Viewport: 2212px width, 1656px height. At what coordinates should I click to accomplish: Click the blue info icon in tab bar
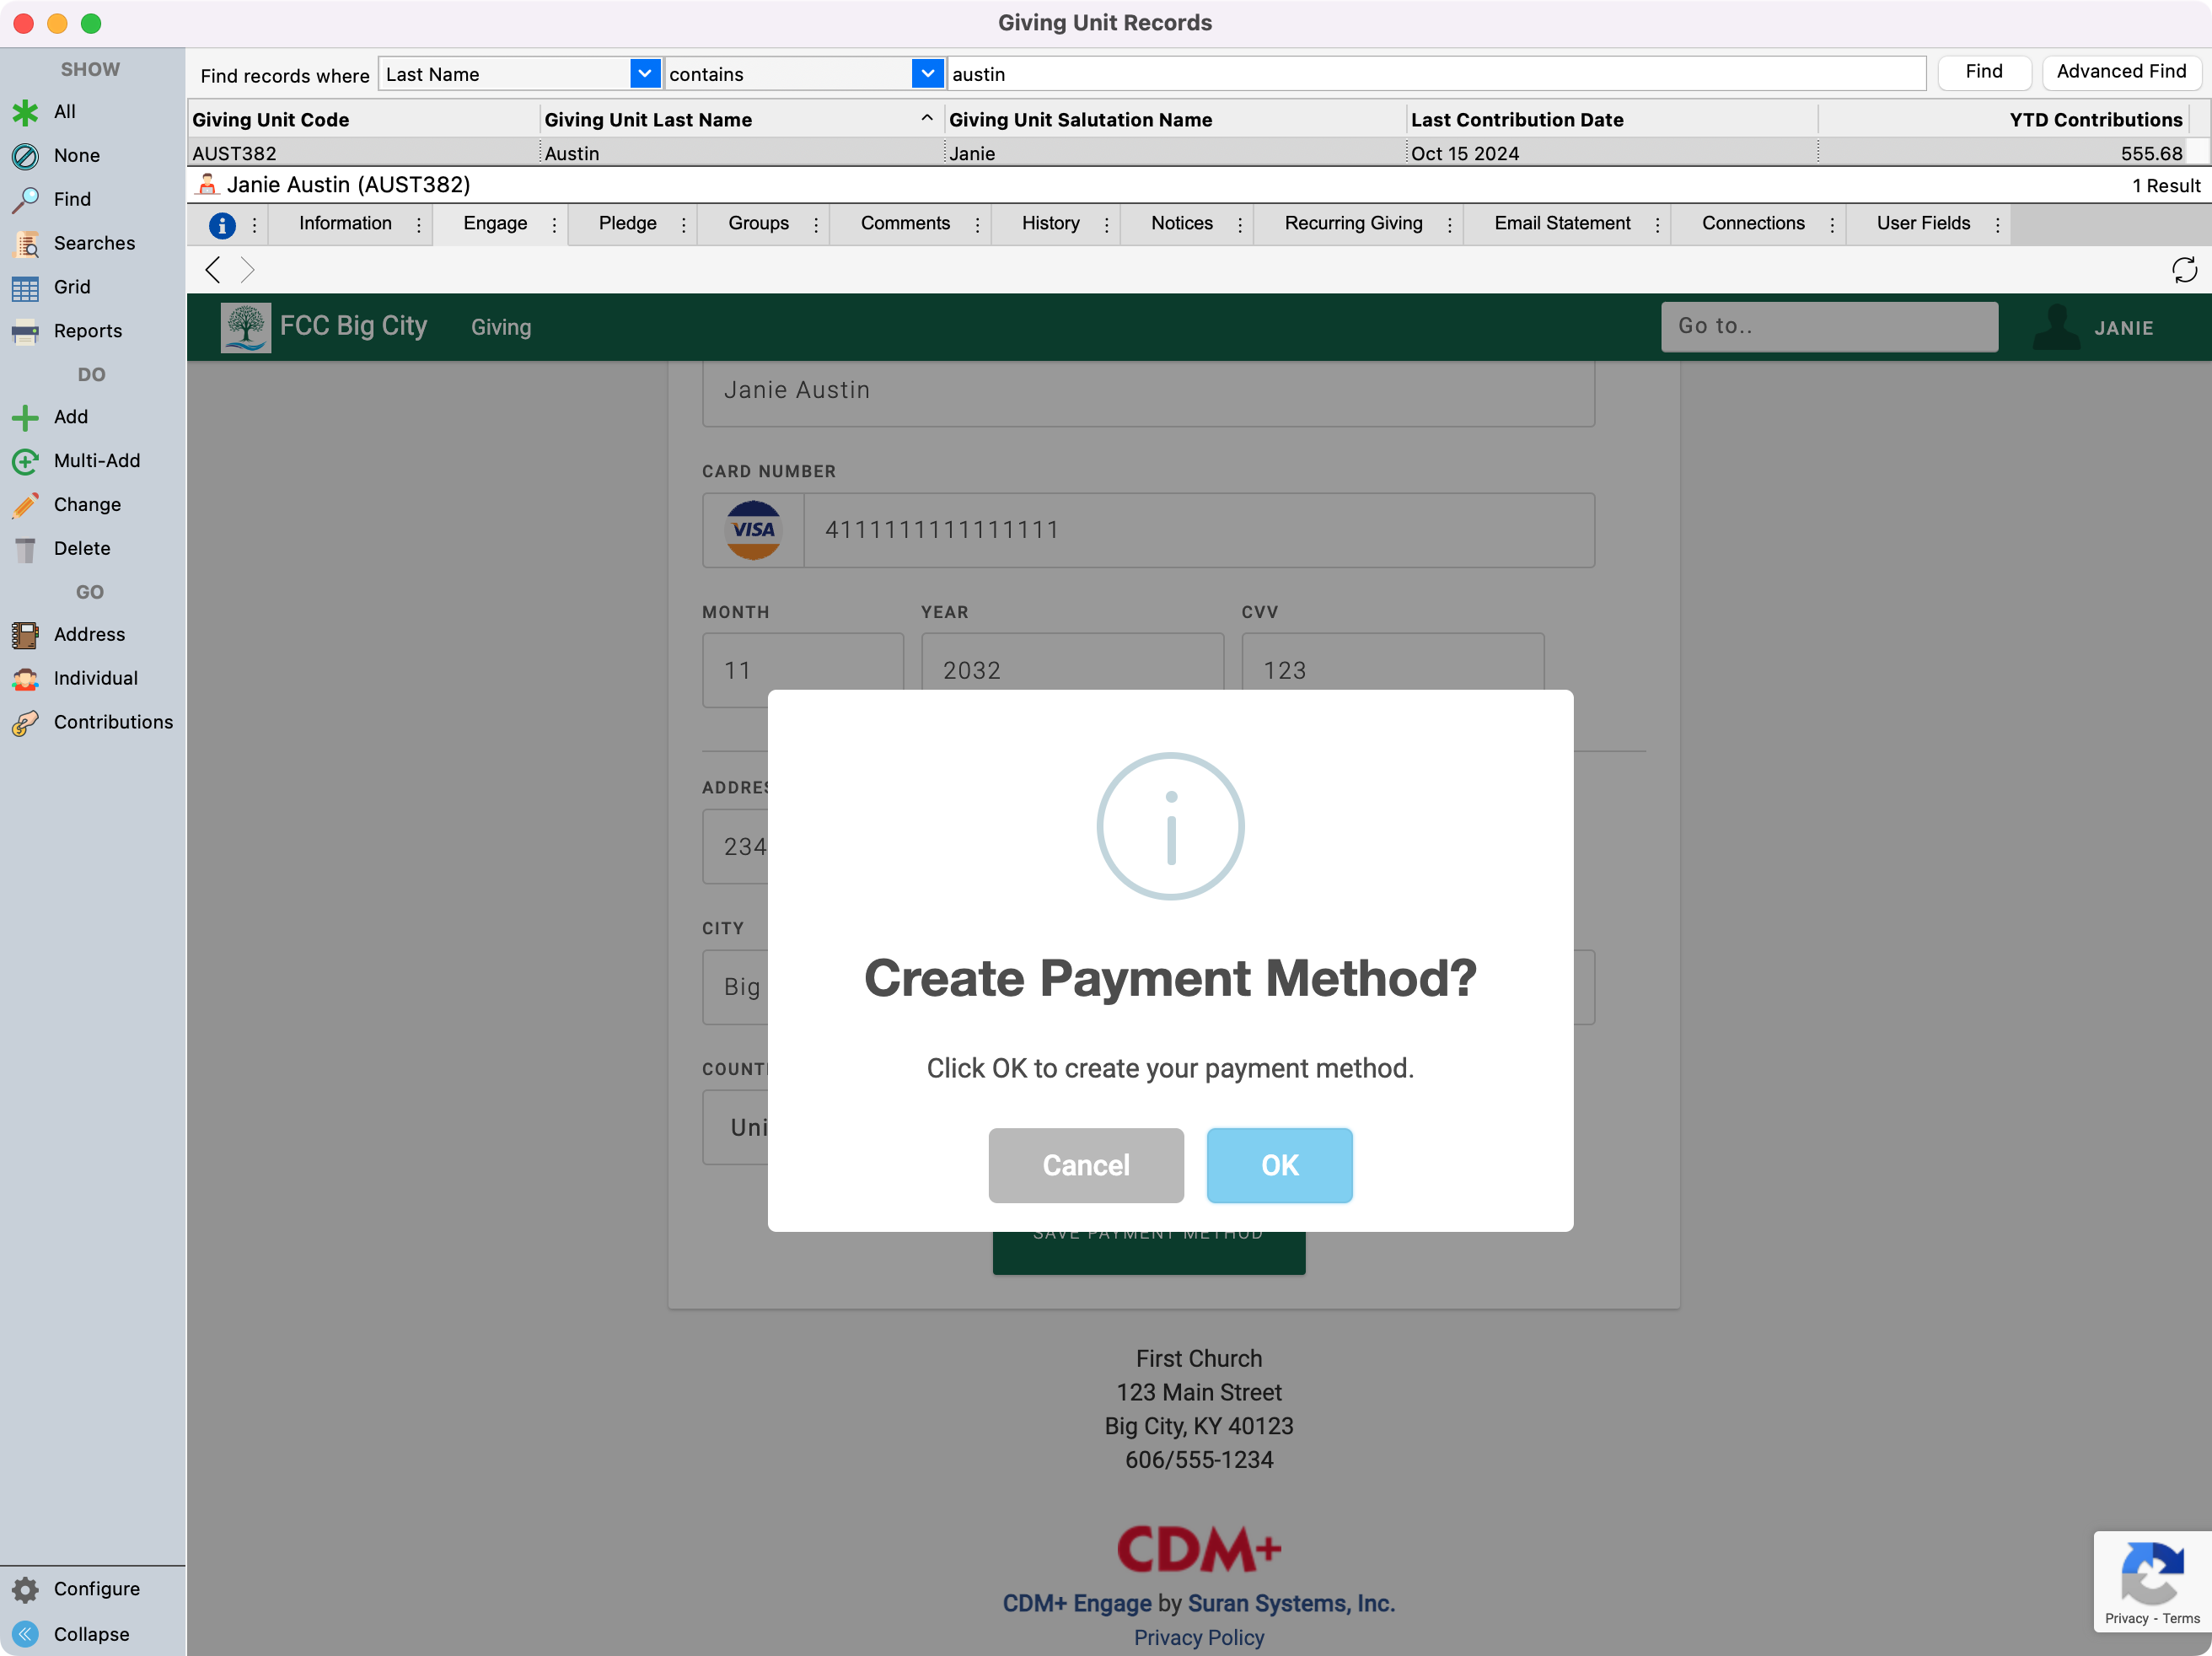point(222,225)
